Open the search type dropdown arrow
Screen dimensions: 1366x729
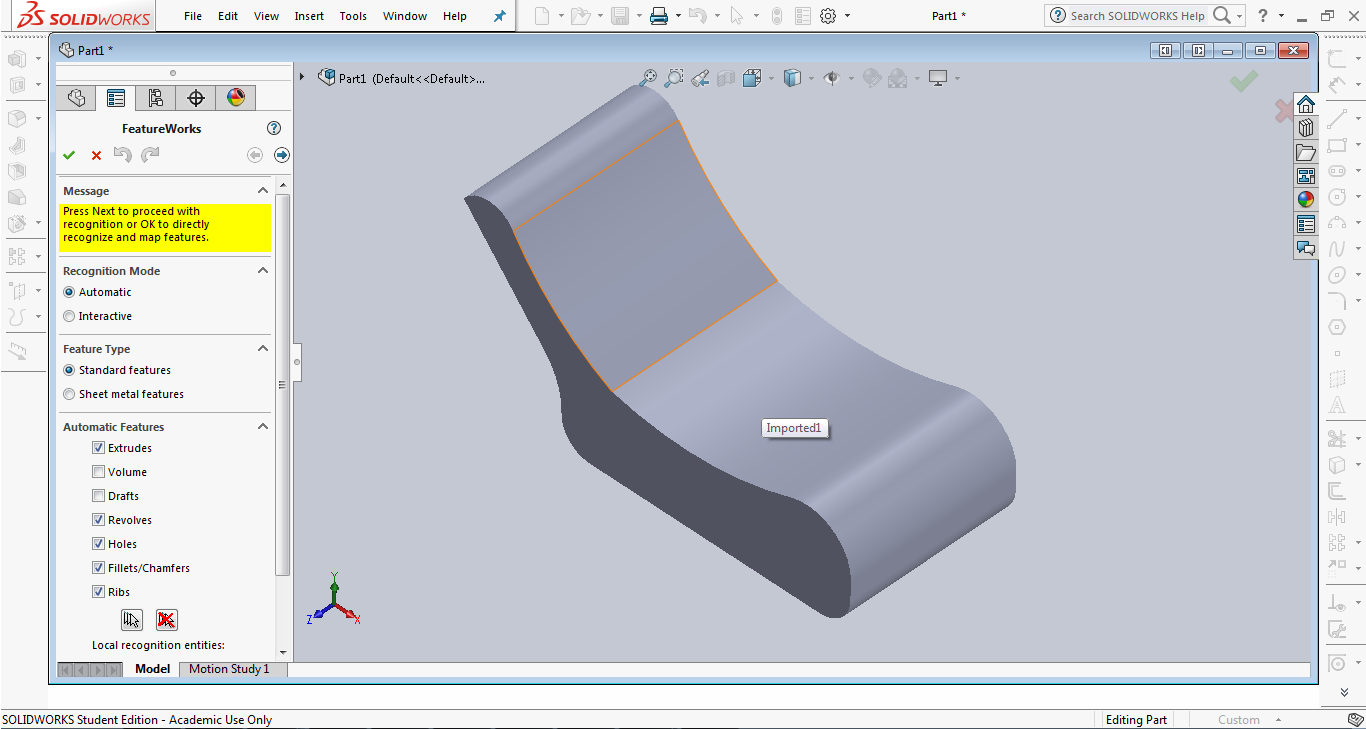[1240, 16]
